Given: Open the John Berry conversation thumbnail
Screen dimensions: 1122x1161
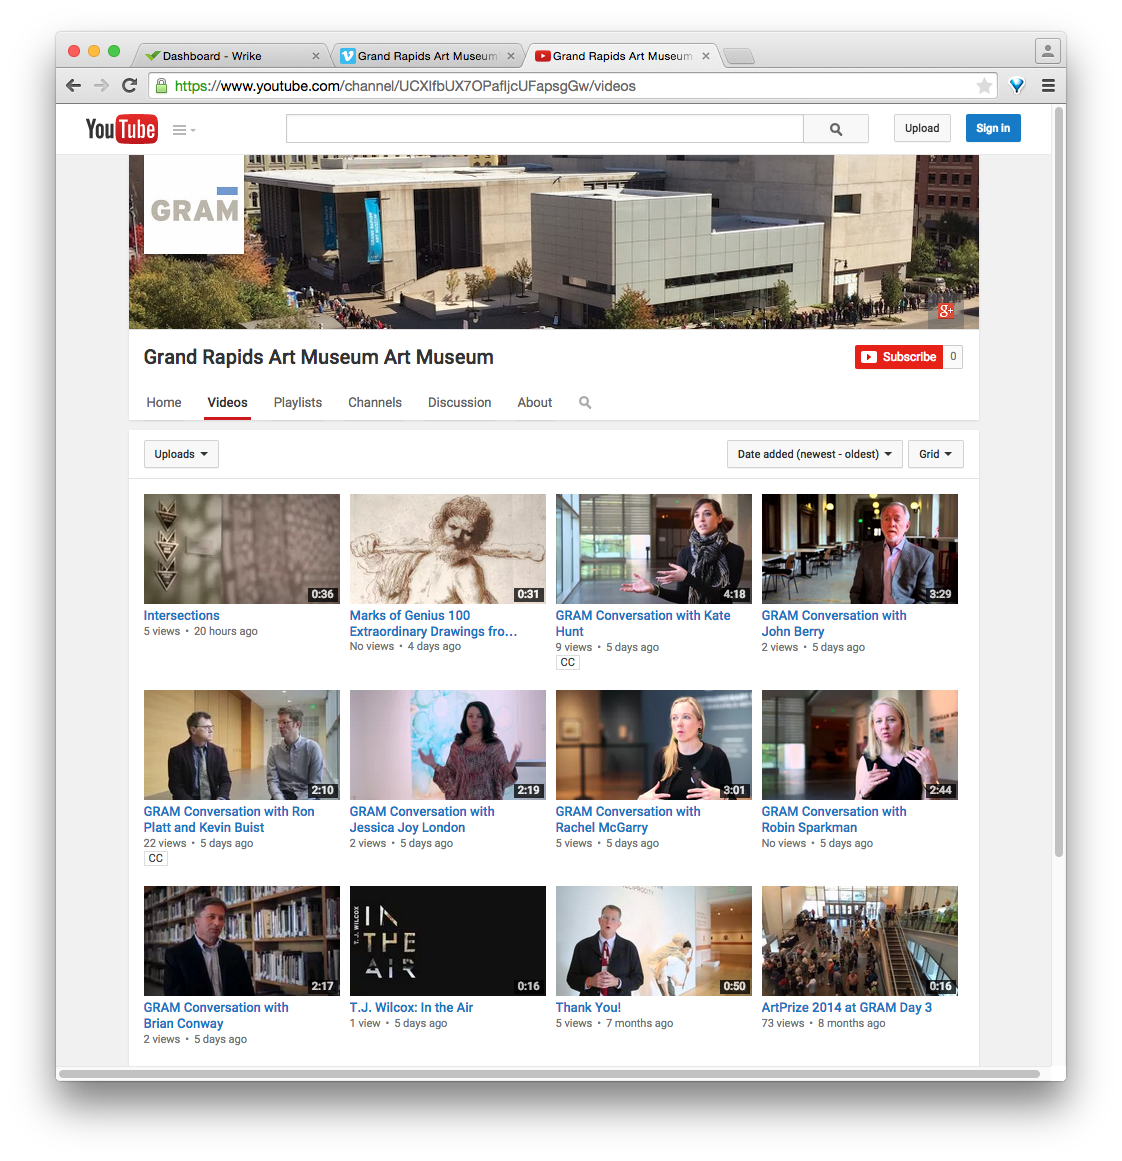Looking at the screenshot, I should point(859,549).
